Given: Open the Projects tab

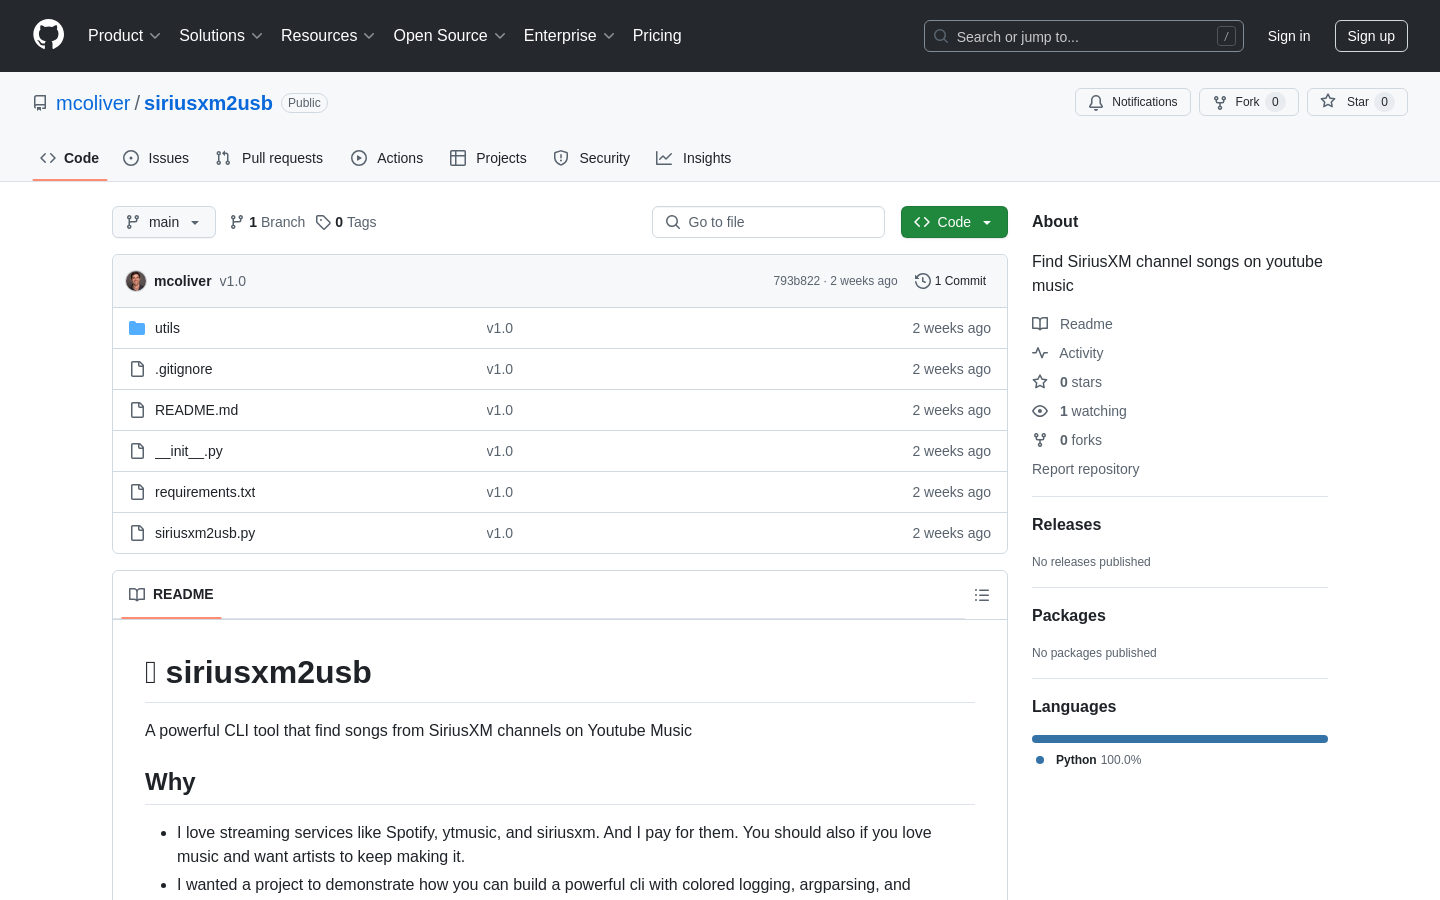Looking at the screenshot, I should (488, 158).
